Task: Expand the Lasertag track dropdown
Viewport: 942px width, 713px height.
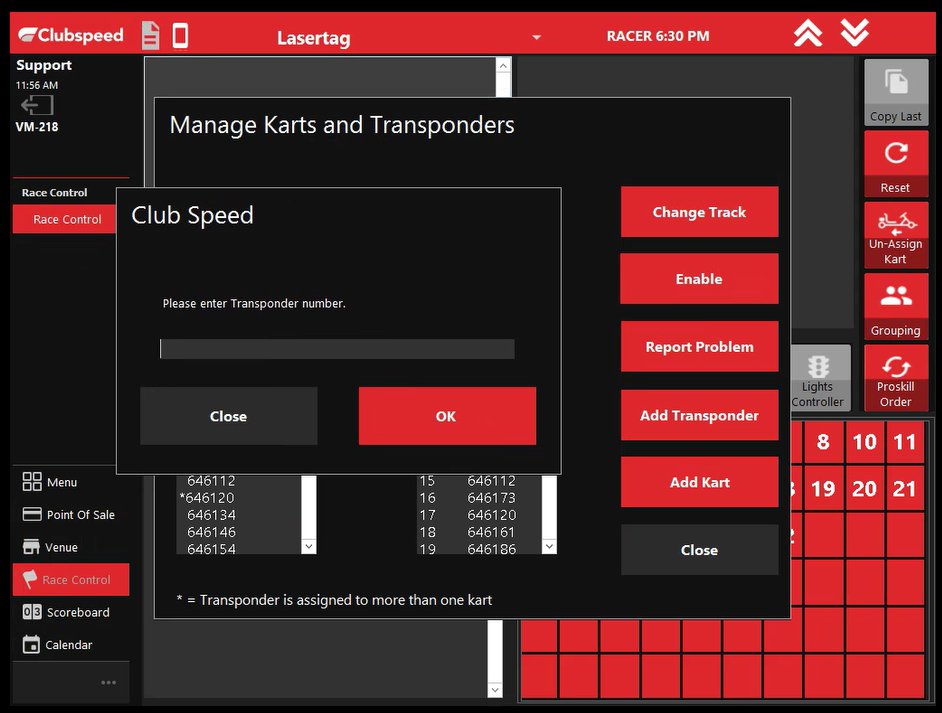Action: [536, 37]
